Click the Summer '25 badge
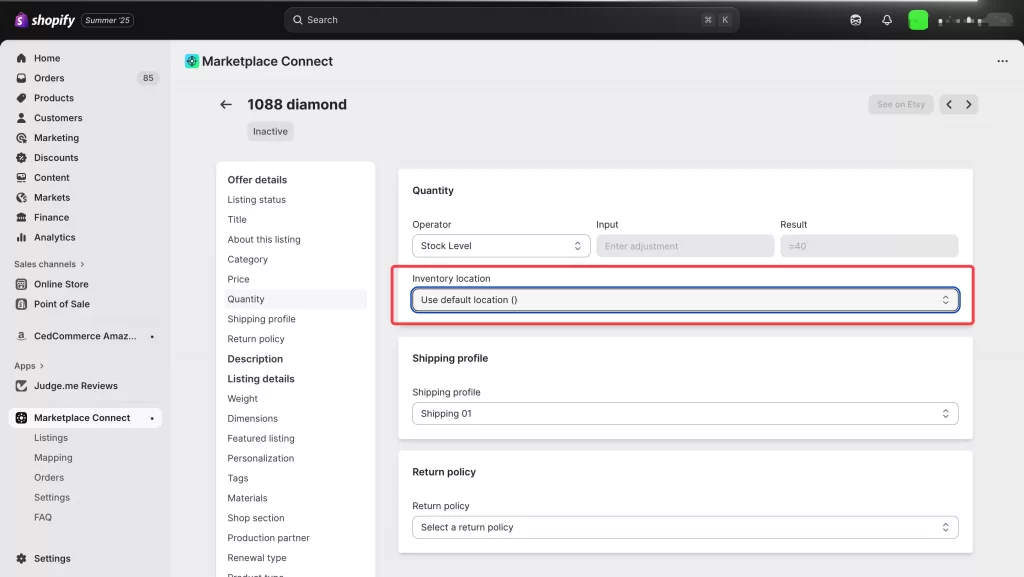 tap(107, 20)
